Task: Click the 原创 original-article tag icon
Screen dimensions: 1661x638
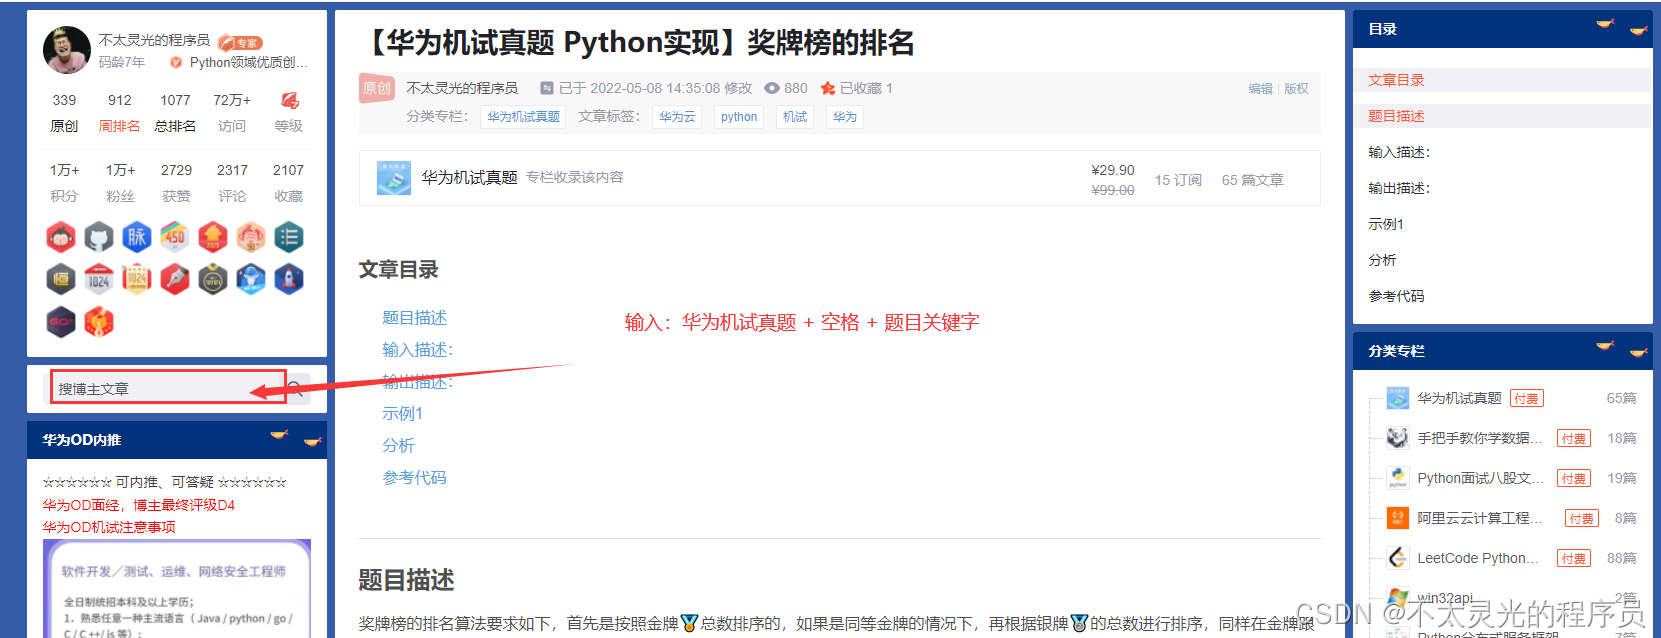Action: [377, 88]
